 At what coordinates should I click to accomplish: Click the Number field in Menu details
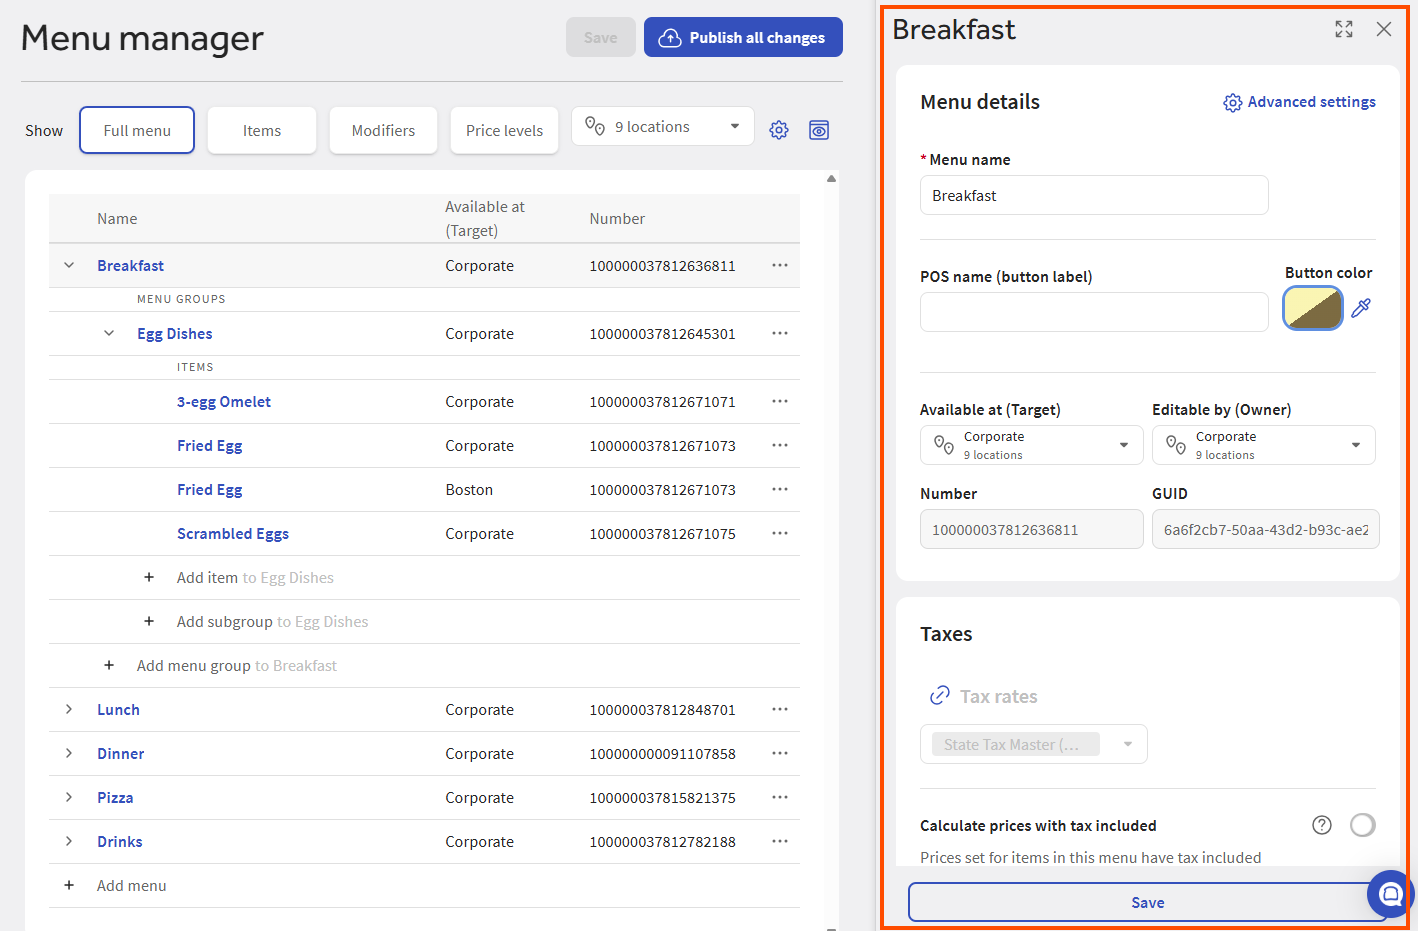pyautogui.click(x=1031, y=529)
